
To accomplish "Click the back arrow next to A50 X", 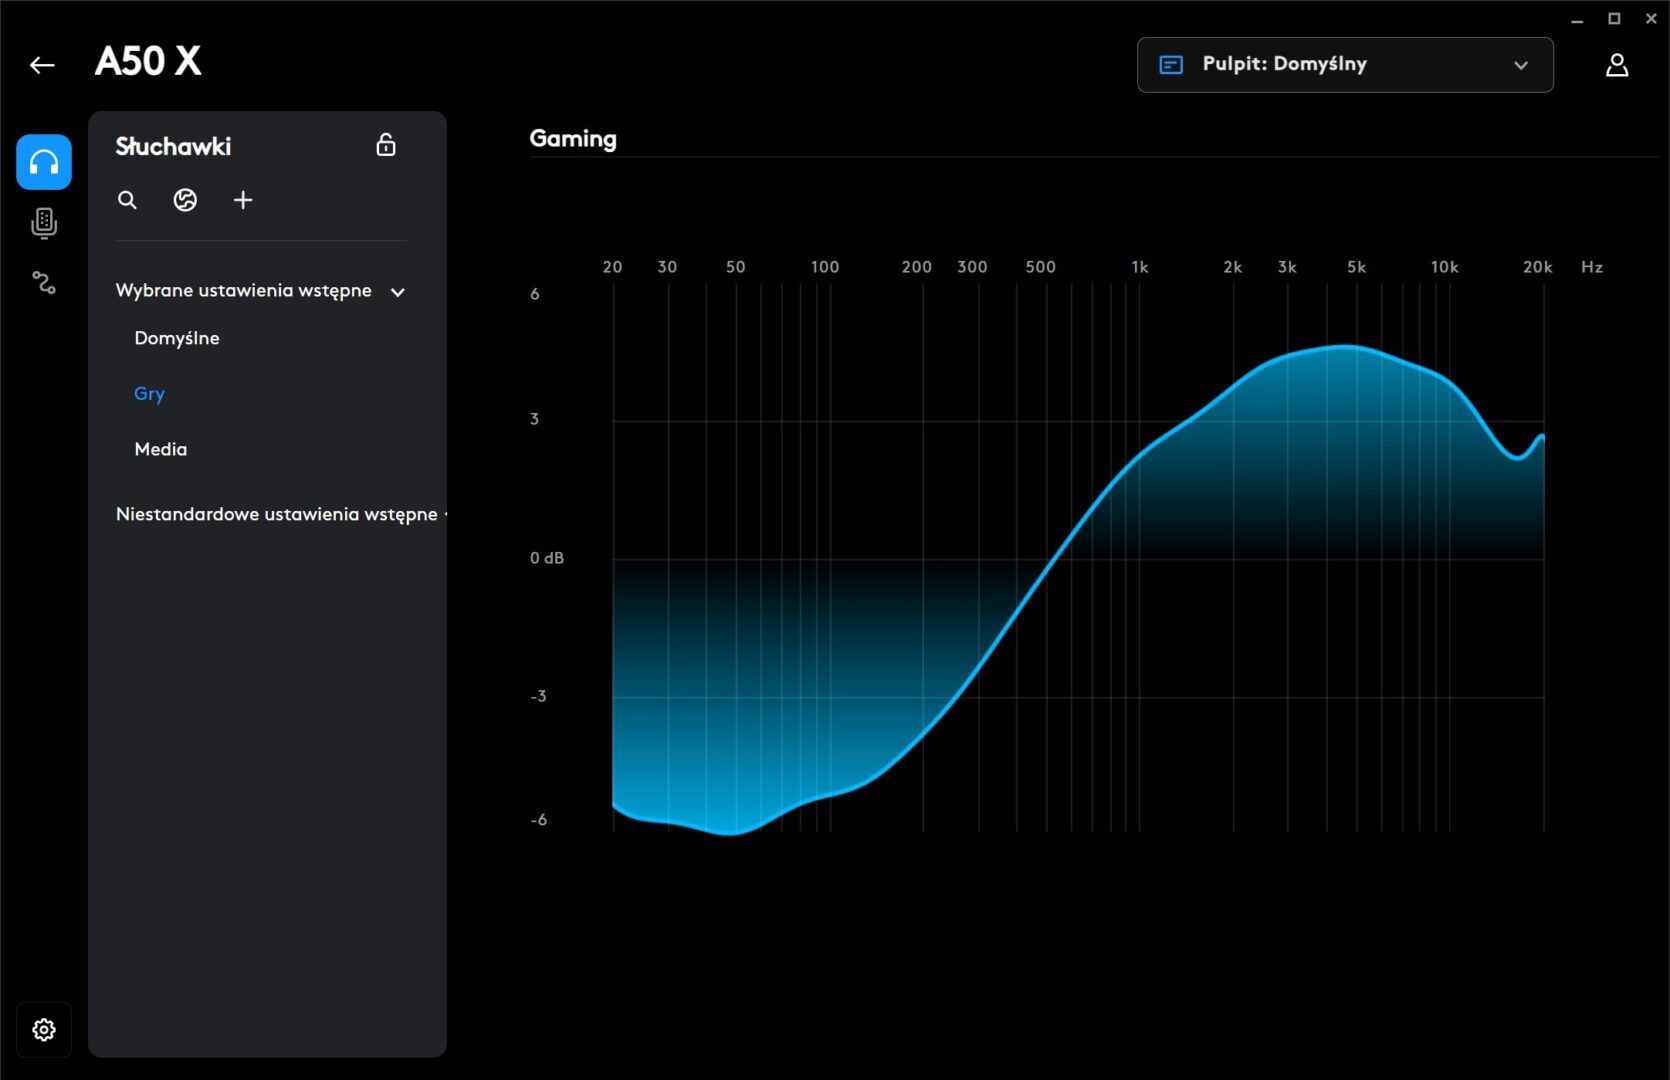I will click(x=42, y=65).
